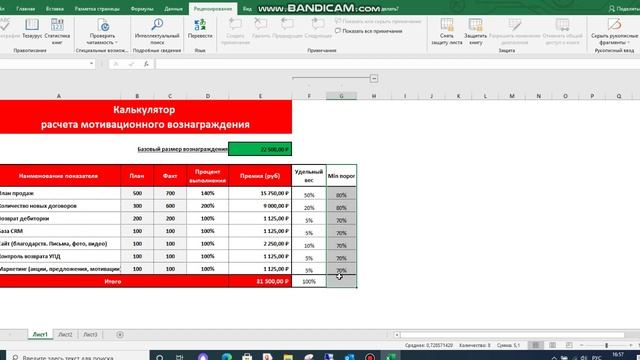Screen dimensions: 640x360
Task: Switch to the Лист3 sheet tab
Action: point(90,335)
